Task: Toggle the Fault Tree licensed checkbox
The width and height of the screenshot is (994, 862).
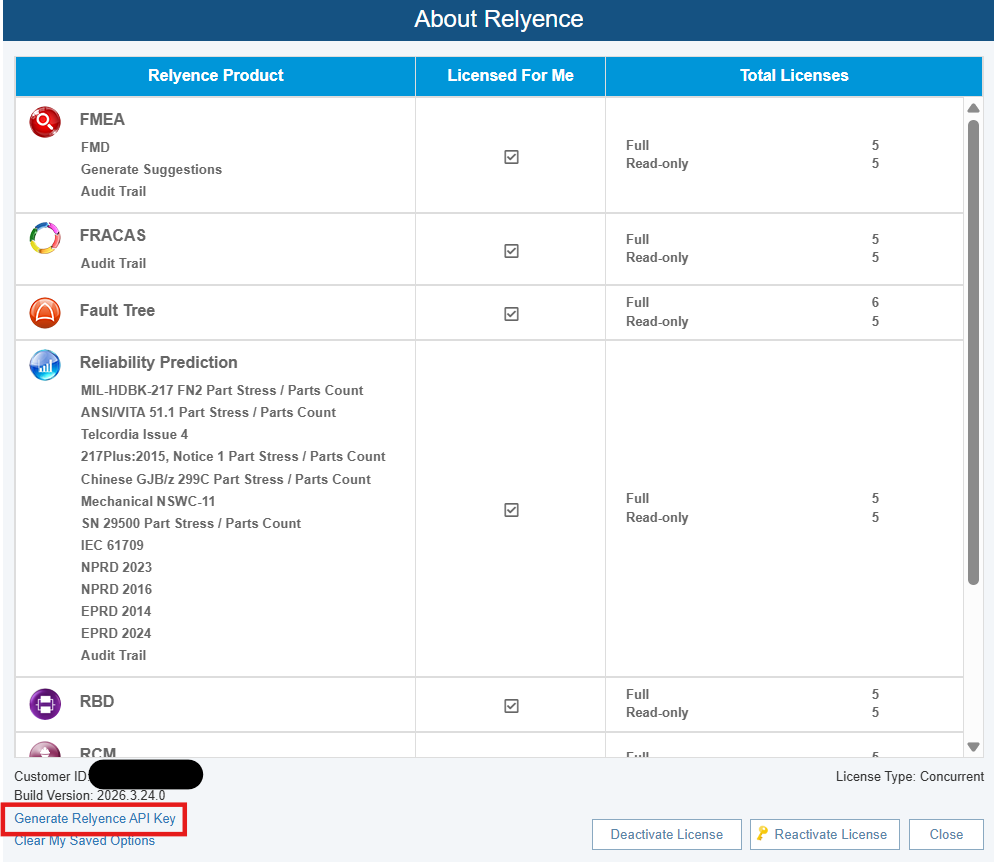Action: 511,314
